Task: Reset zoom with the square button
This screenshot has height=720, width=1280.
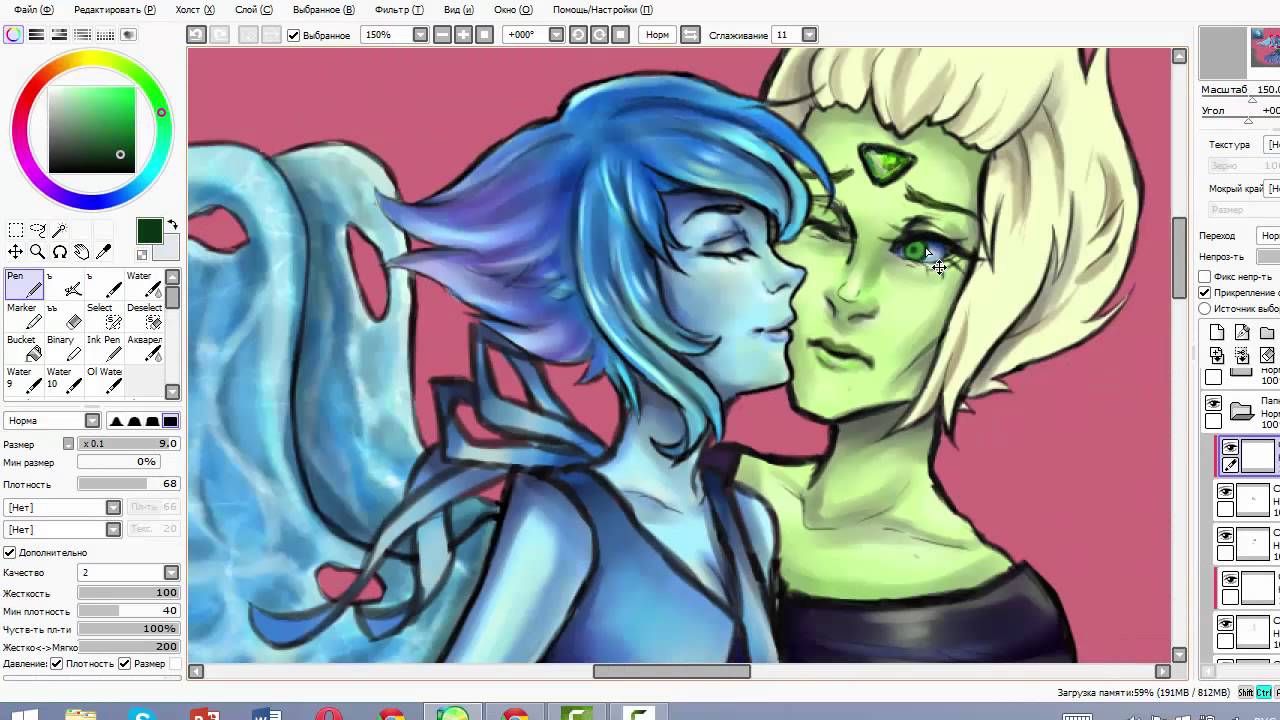Action: [x=484, y=35]
